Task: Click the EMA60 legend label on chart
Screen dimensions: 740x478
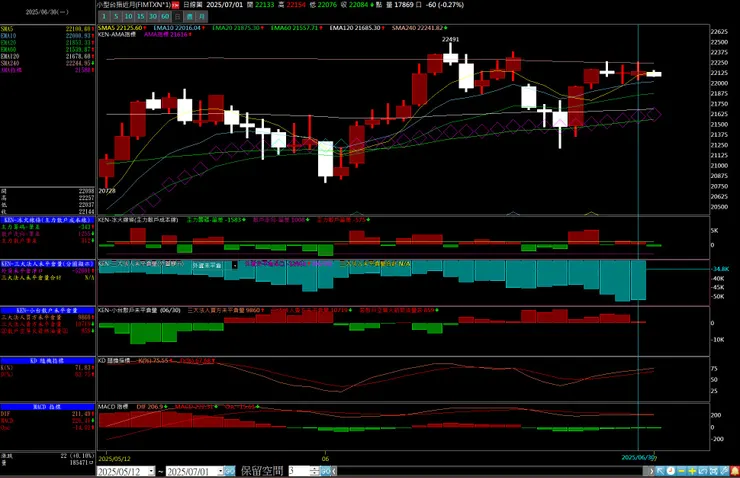Action: pyautogui.click(x=294, y=28)
